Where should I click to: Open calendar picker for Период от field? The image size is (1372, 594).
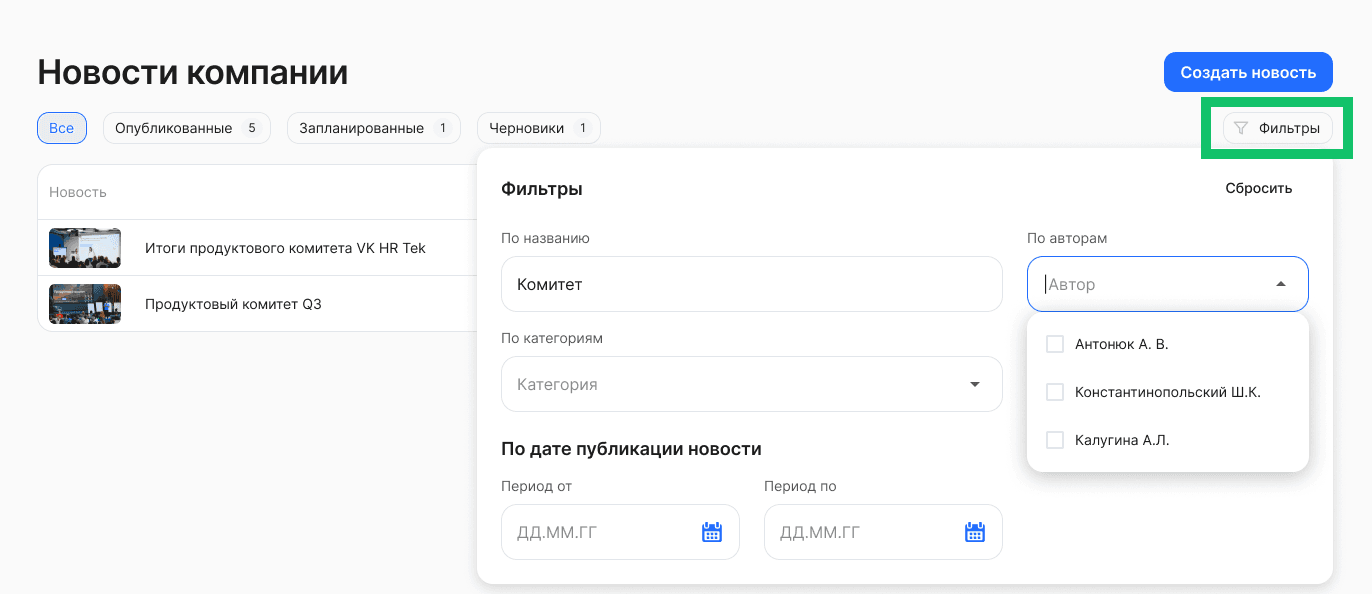711,531
